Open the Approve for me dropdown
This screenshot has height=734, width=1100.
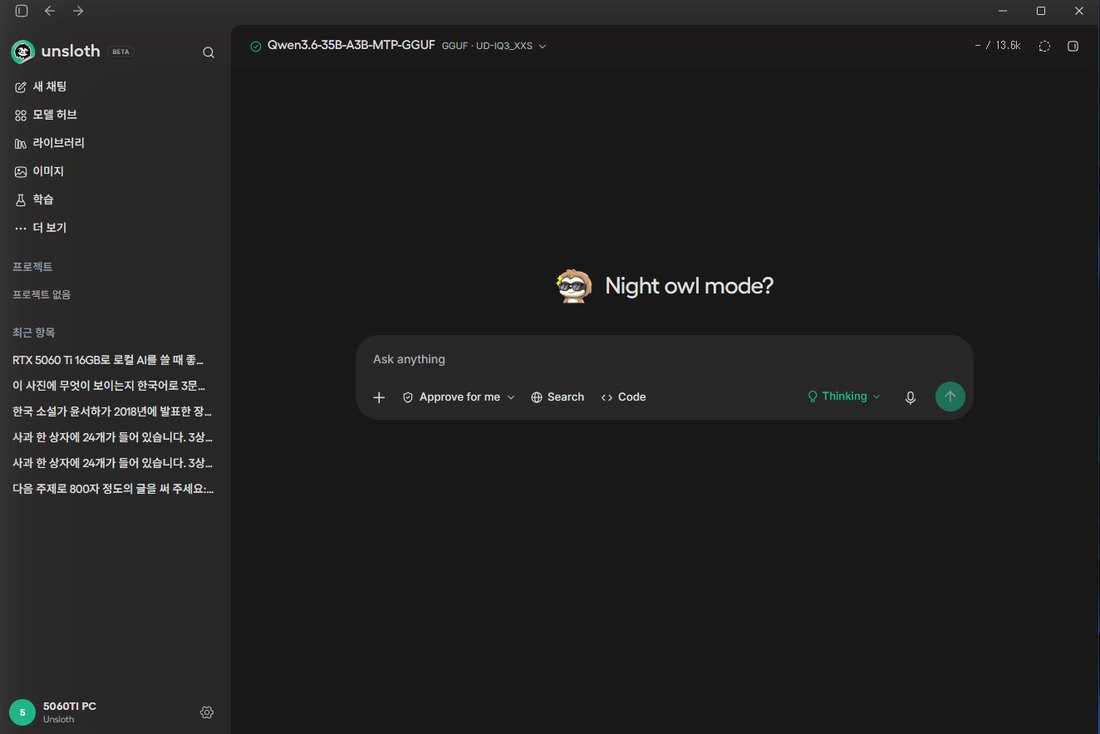459,397
